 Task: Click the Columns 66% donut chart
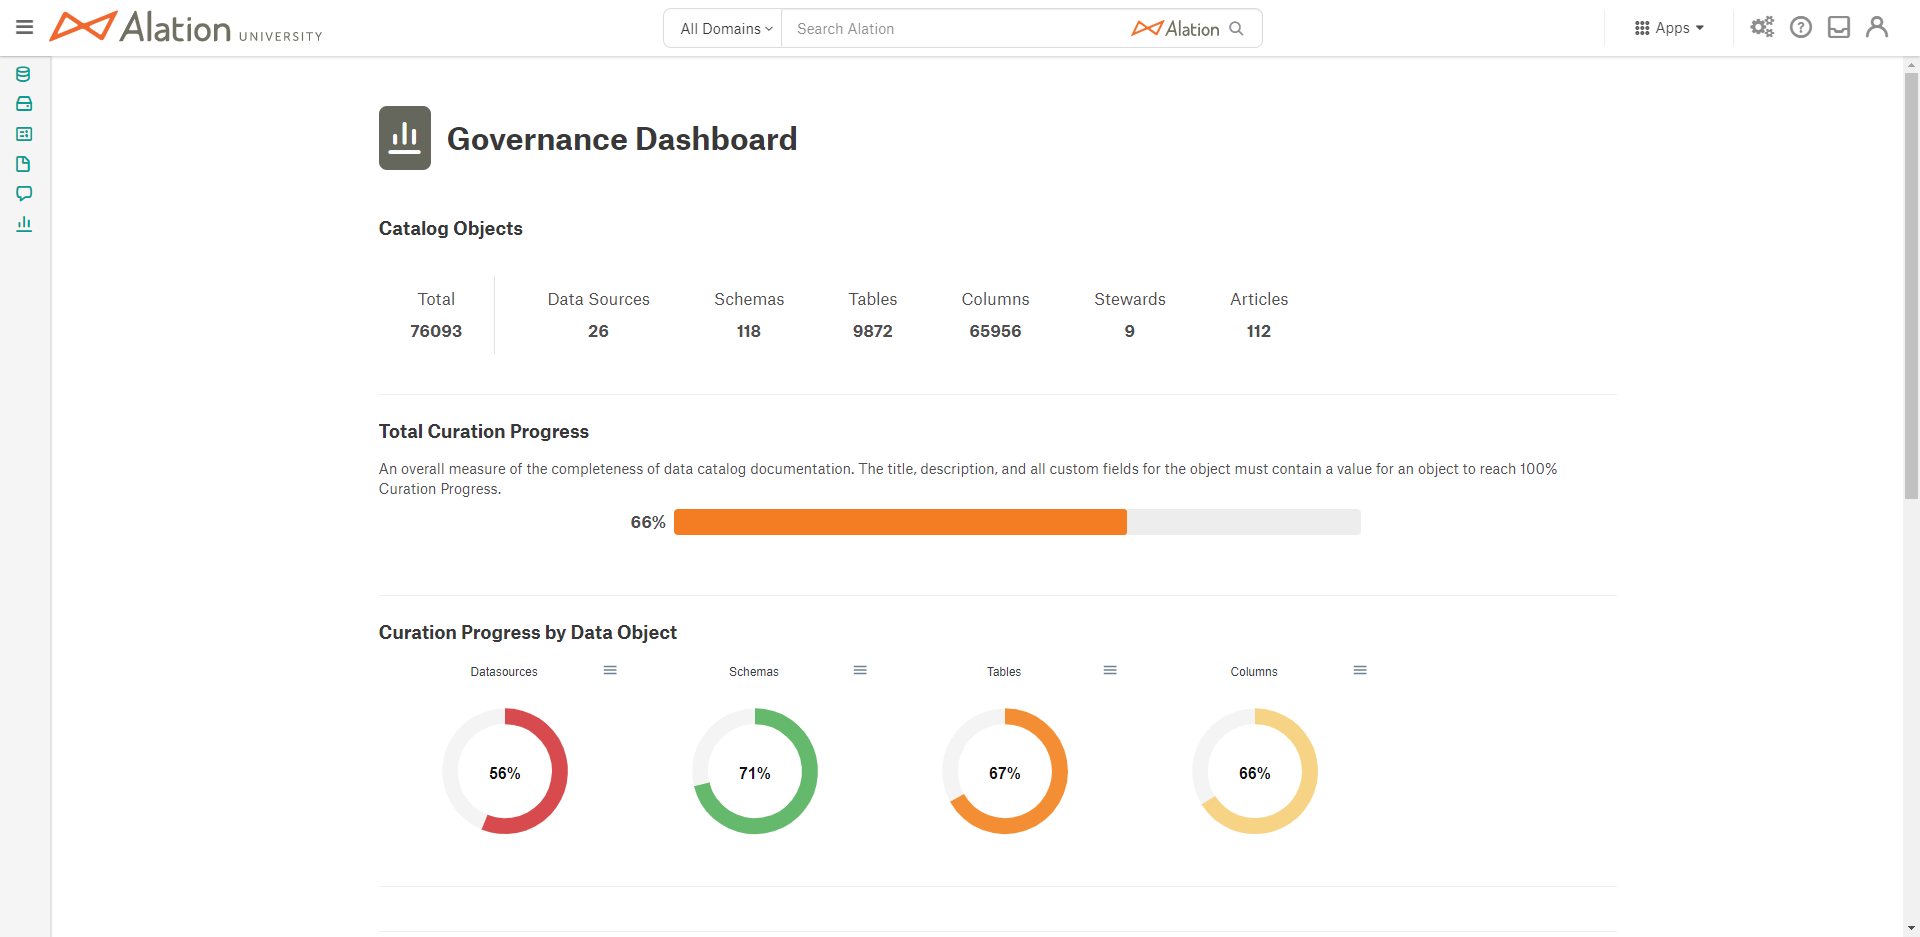click(1255, 771)
